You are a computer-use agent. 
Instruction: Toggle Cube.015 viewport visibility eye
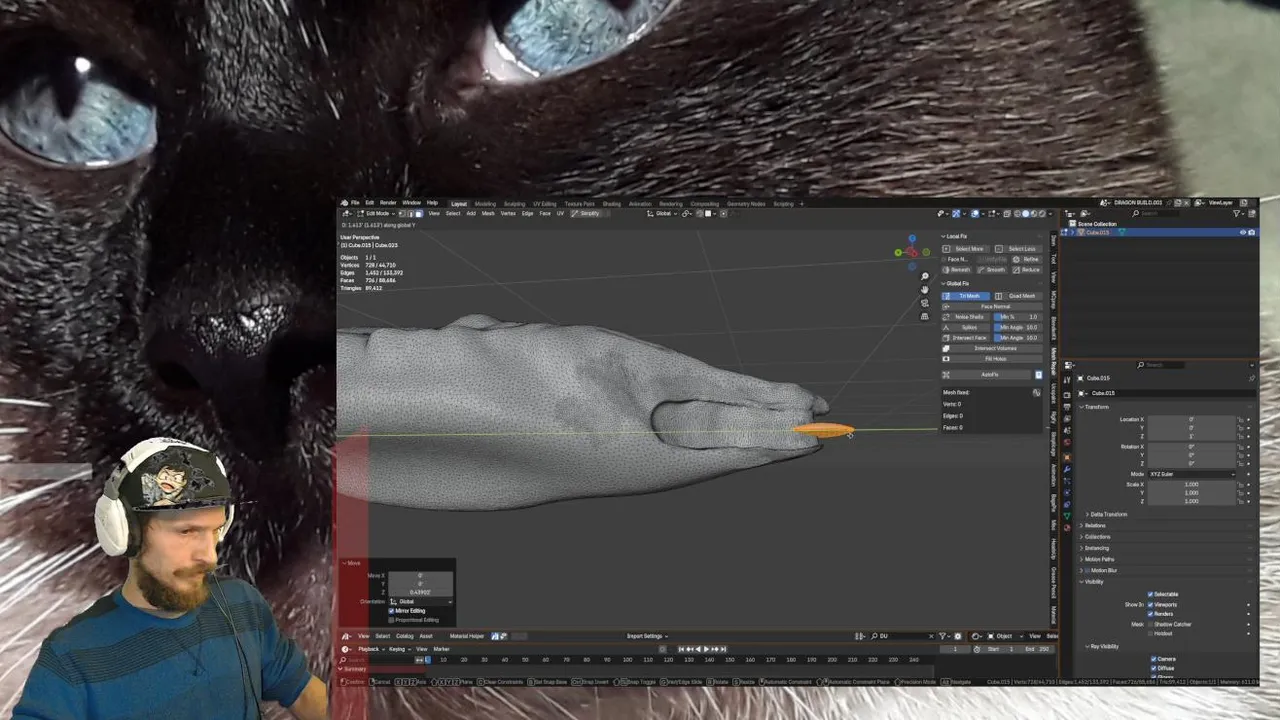coord(1243,232)
